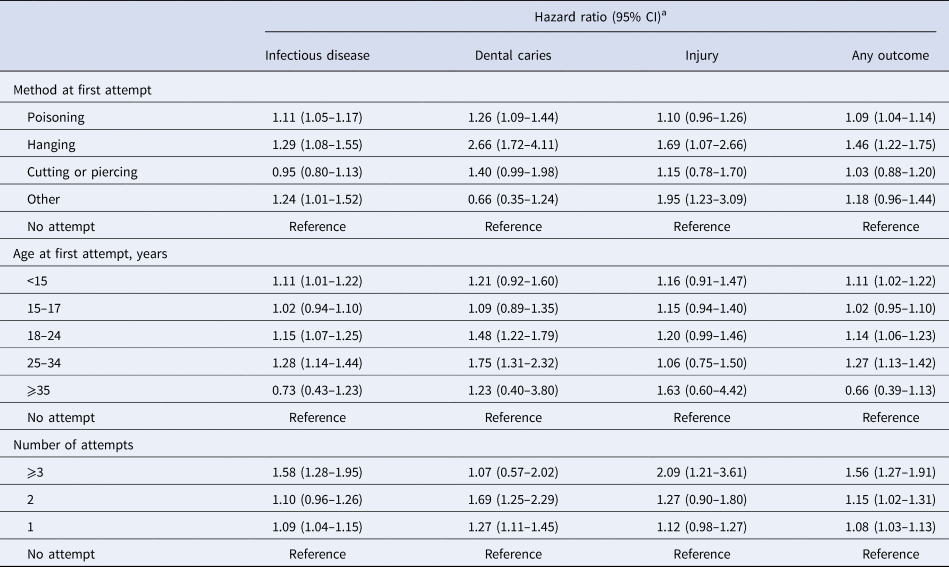The height and width of the screenshot is (567, 949).
Task: Select the 1.56 (1.27–1.91) any outcome value
Action: coord(889,445)
